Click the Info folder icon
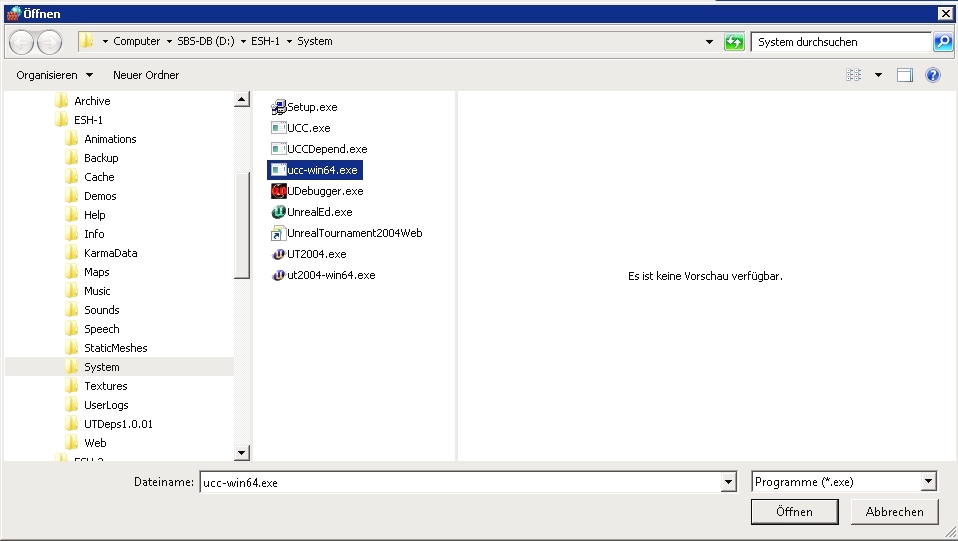The height and width of the screenshot is (541, 958). coord(71,233)
